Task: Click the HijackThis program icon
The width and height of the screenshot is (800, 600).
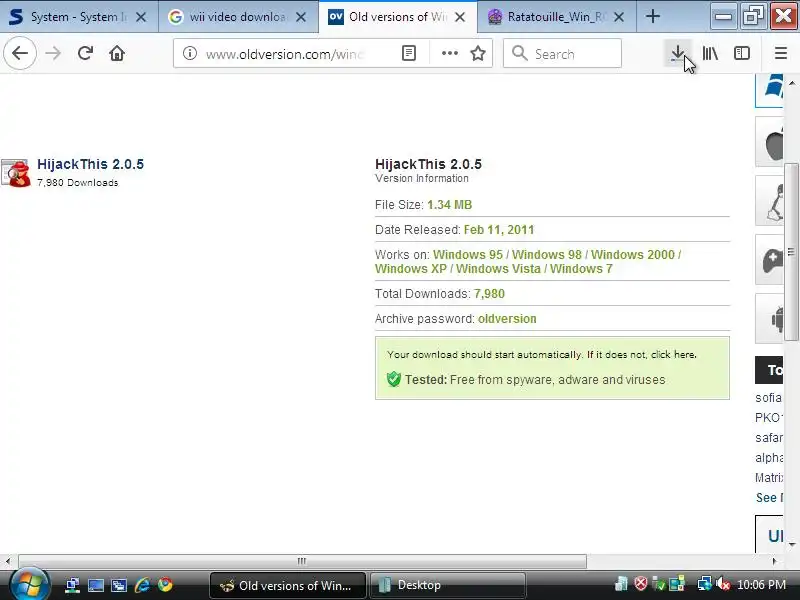Action: 16,173
